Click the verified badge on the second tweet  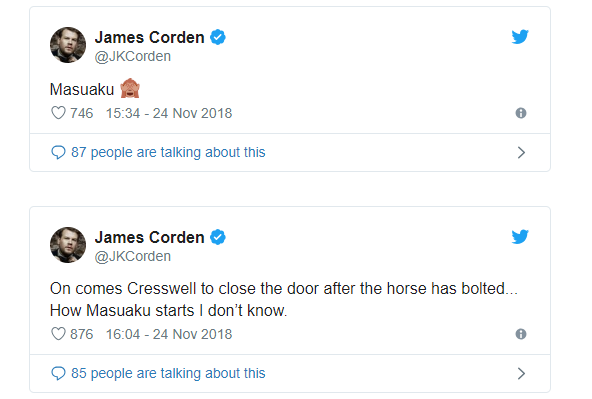pyautogui.click(x=218, y=237)
